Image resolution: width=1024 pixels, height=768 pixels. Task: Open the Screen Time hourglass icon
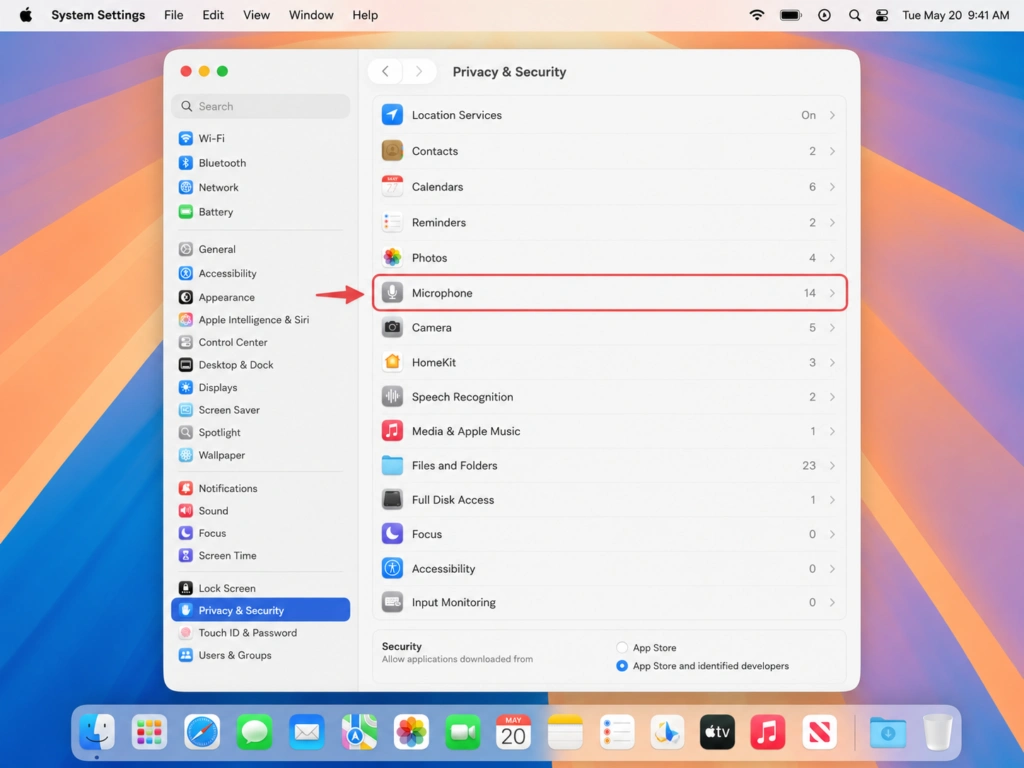[x=185, y=555]
